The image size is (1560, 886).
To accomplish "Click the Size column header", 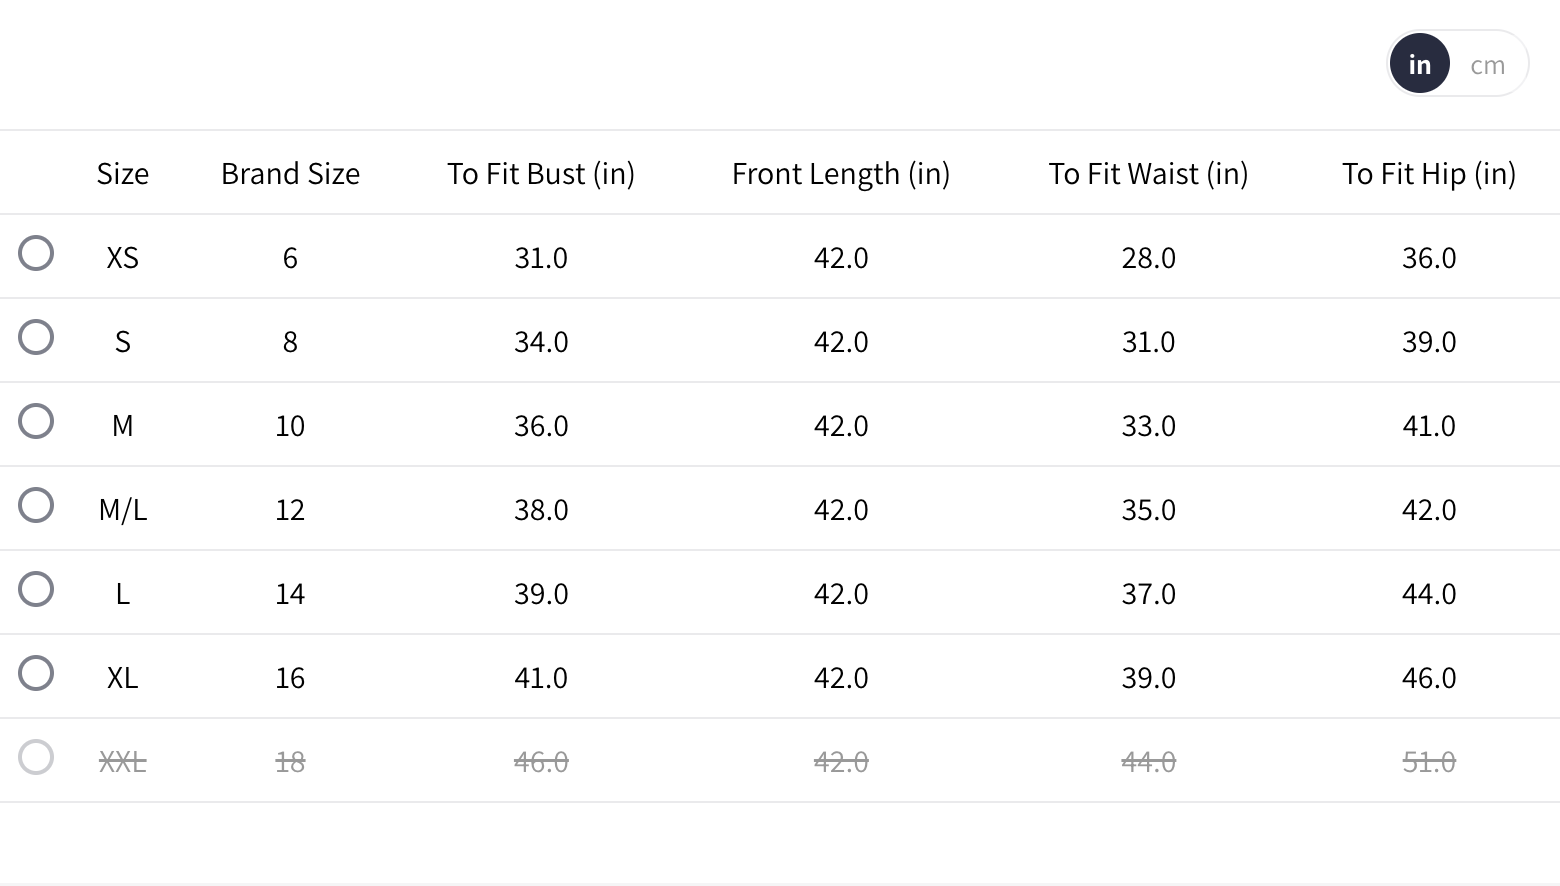I will click(x=123, y=174).
